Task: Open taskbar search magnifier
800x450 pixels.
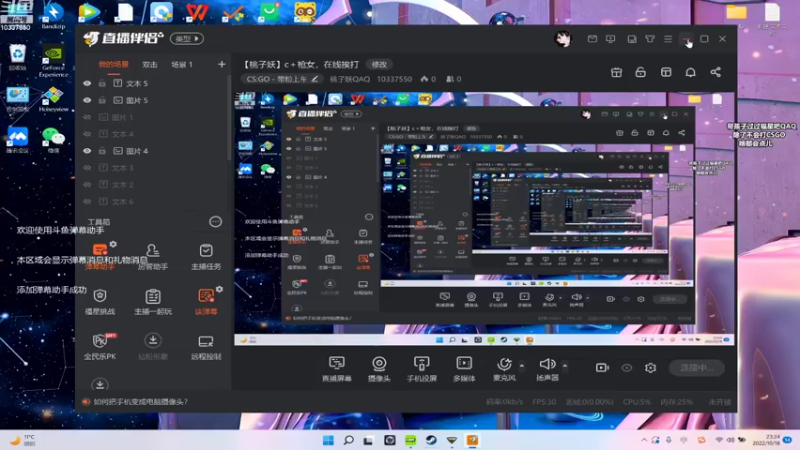Action: (348, 440)
